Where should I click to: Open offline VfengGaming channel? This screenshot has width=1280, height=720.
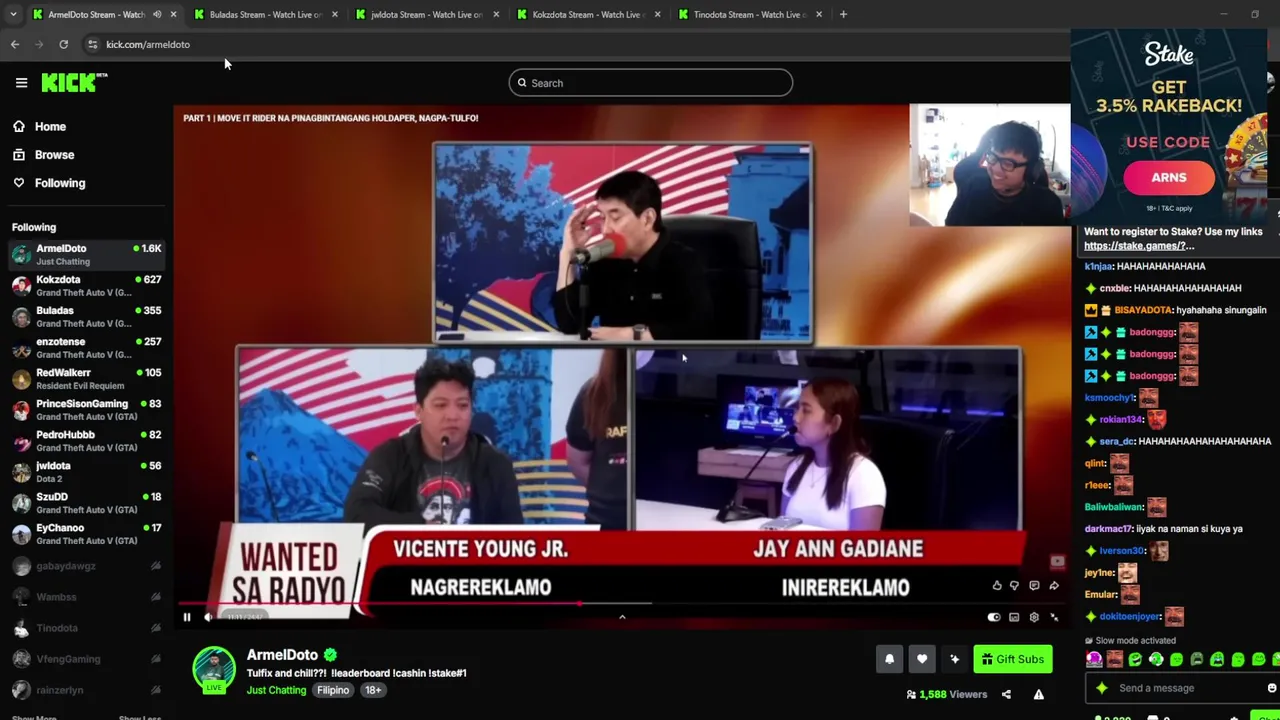[87, 659]
